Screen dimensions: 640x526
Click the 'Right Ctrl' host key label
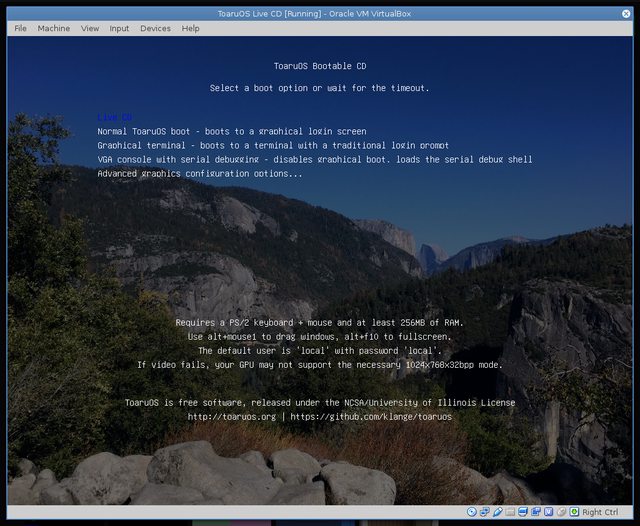tap(600, 512)
